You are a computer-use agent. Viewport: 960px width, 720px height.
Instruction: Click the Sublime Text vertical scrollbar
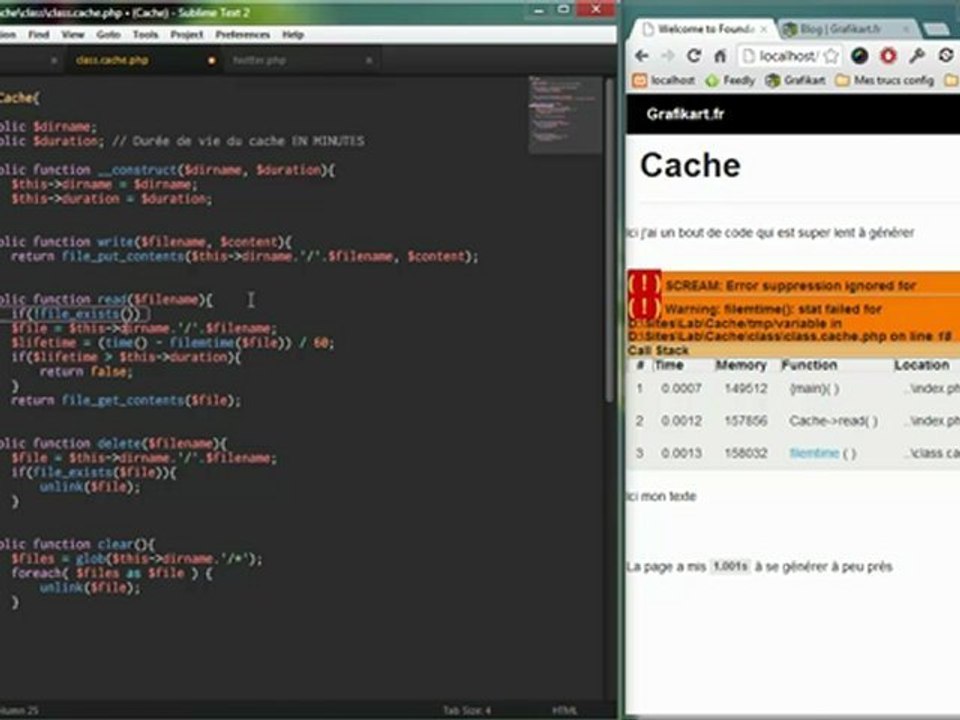[609, 239]
